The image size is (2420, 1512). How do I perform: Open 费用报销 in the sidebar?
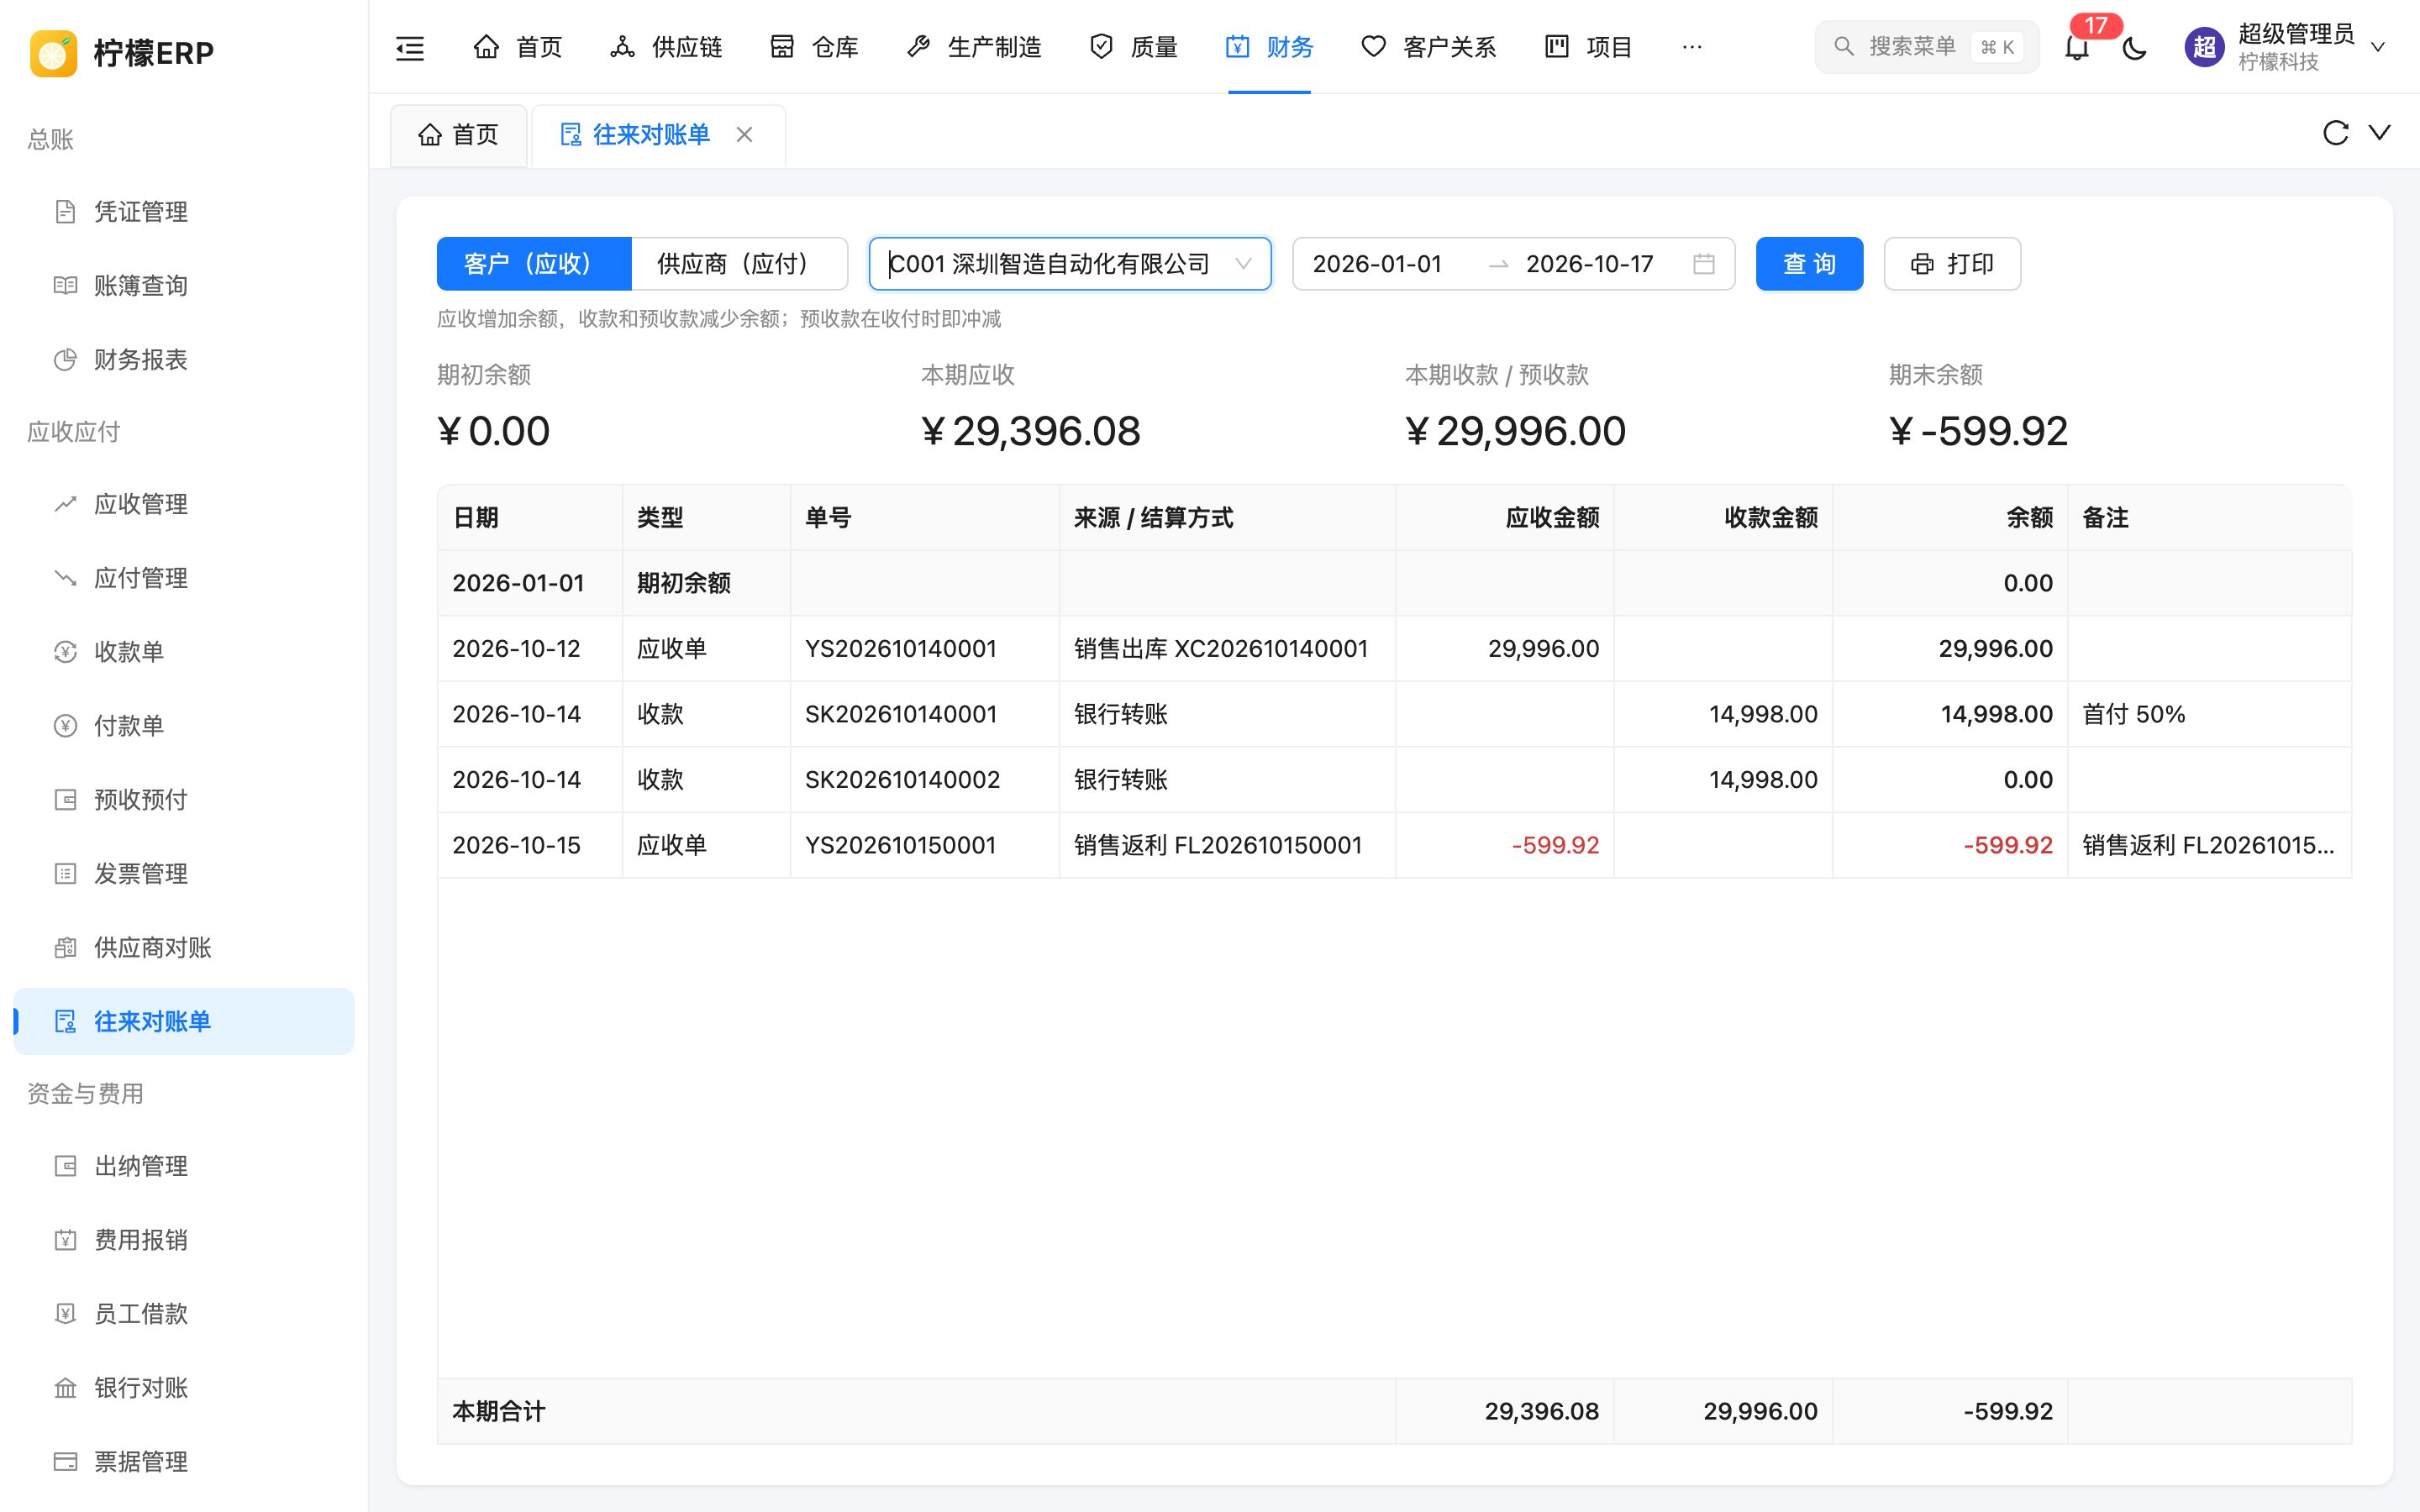[184, 1240]
